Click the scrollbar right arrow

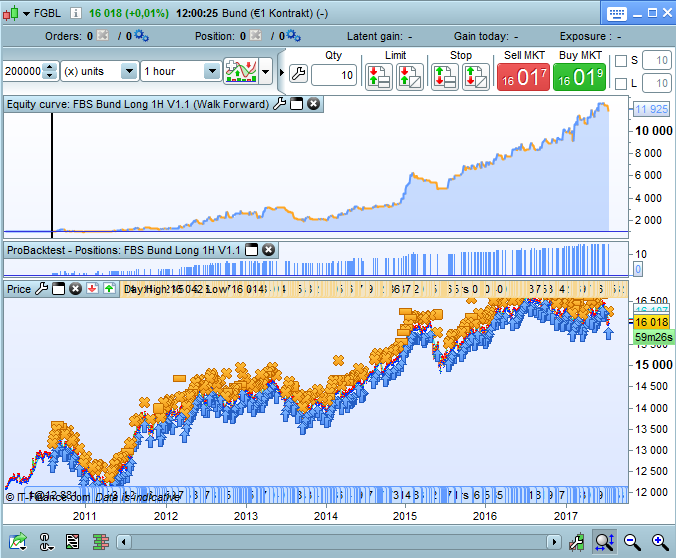point(554,542)
